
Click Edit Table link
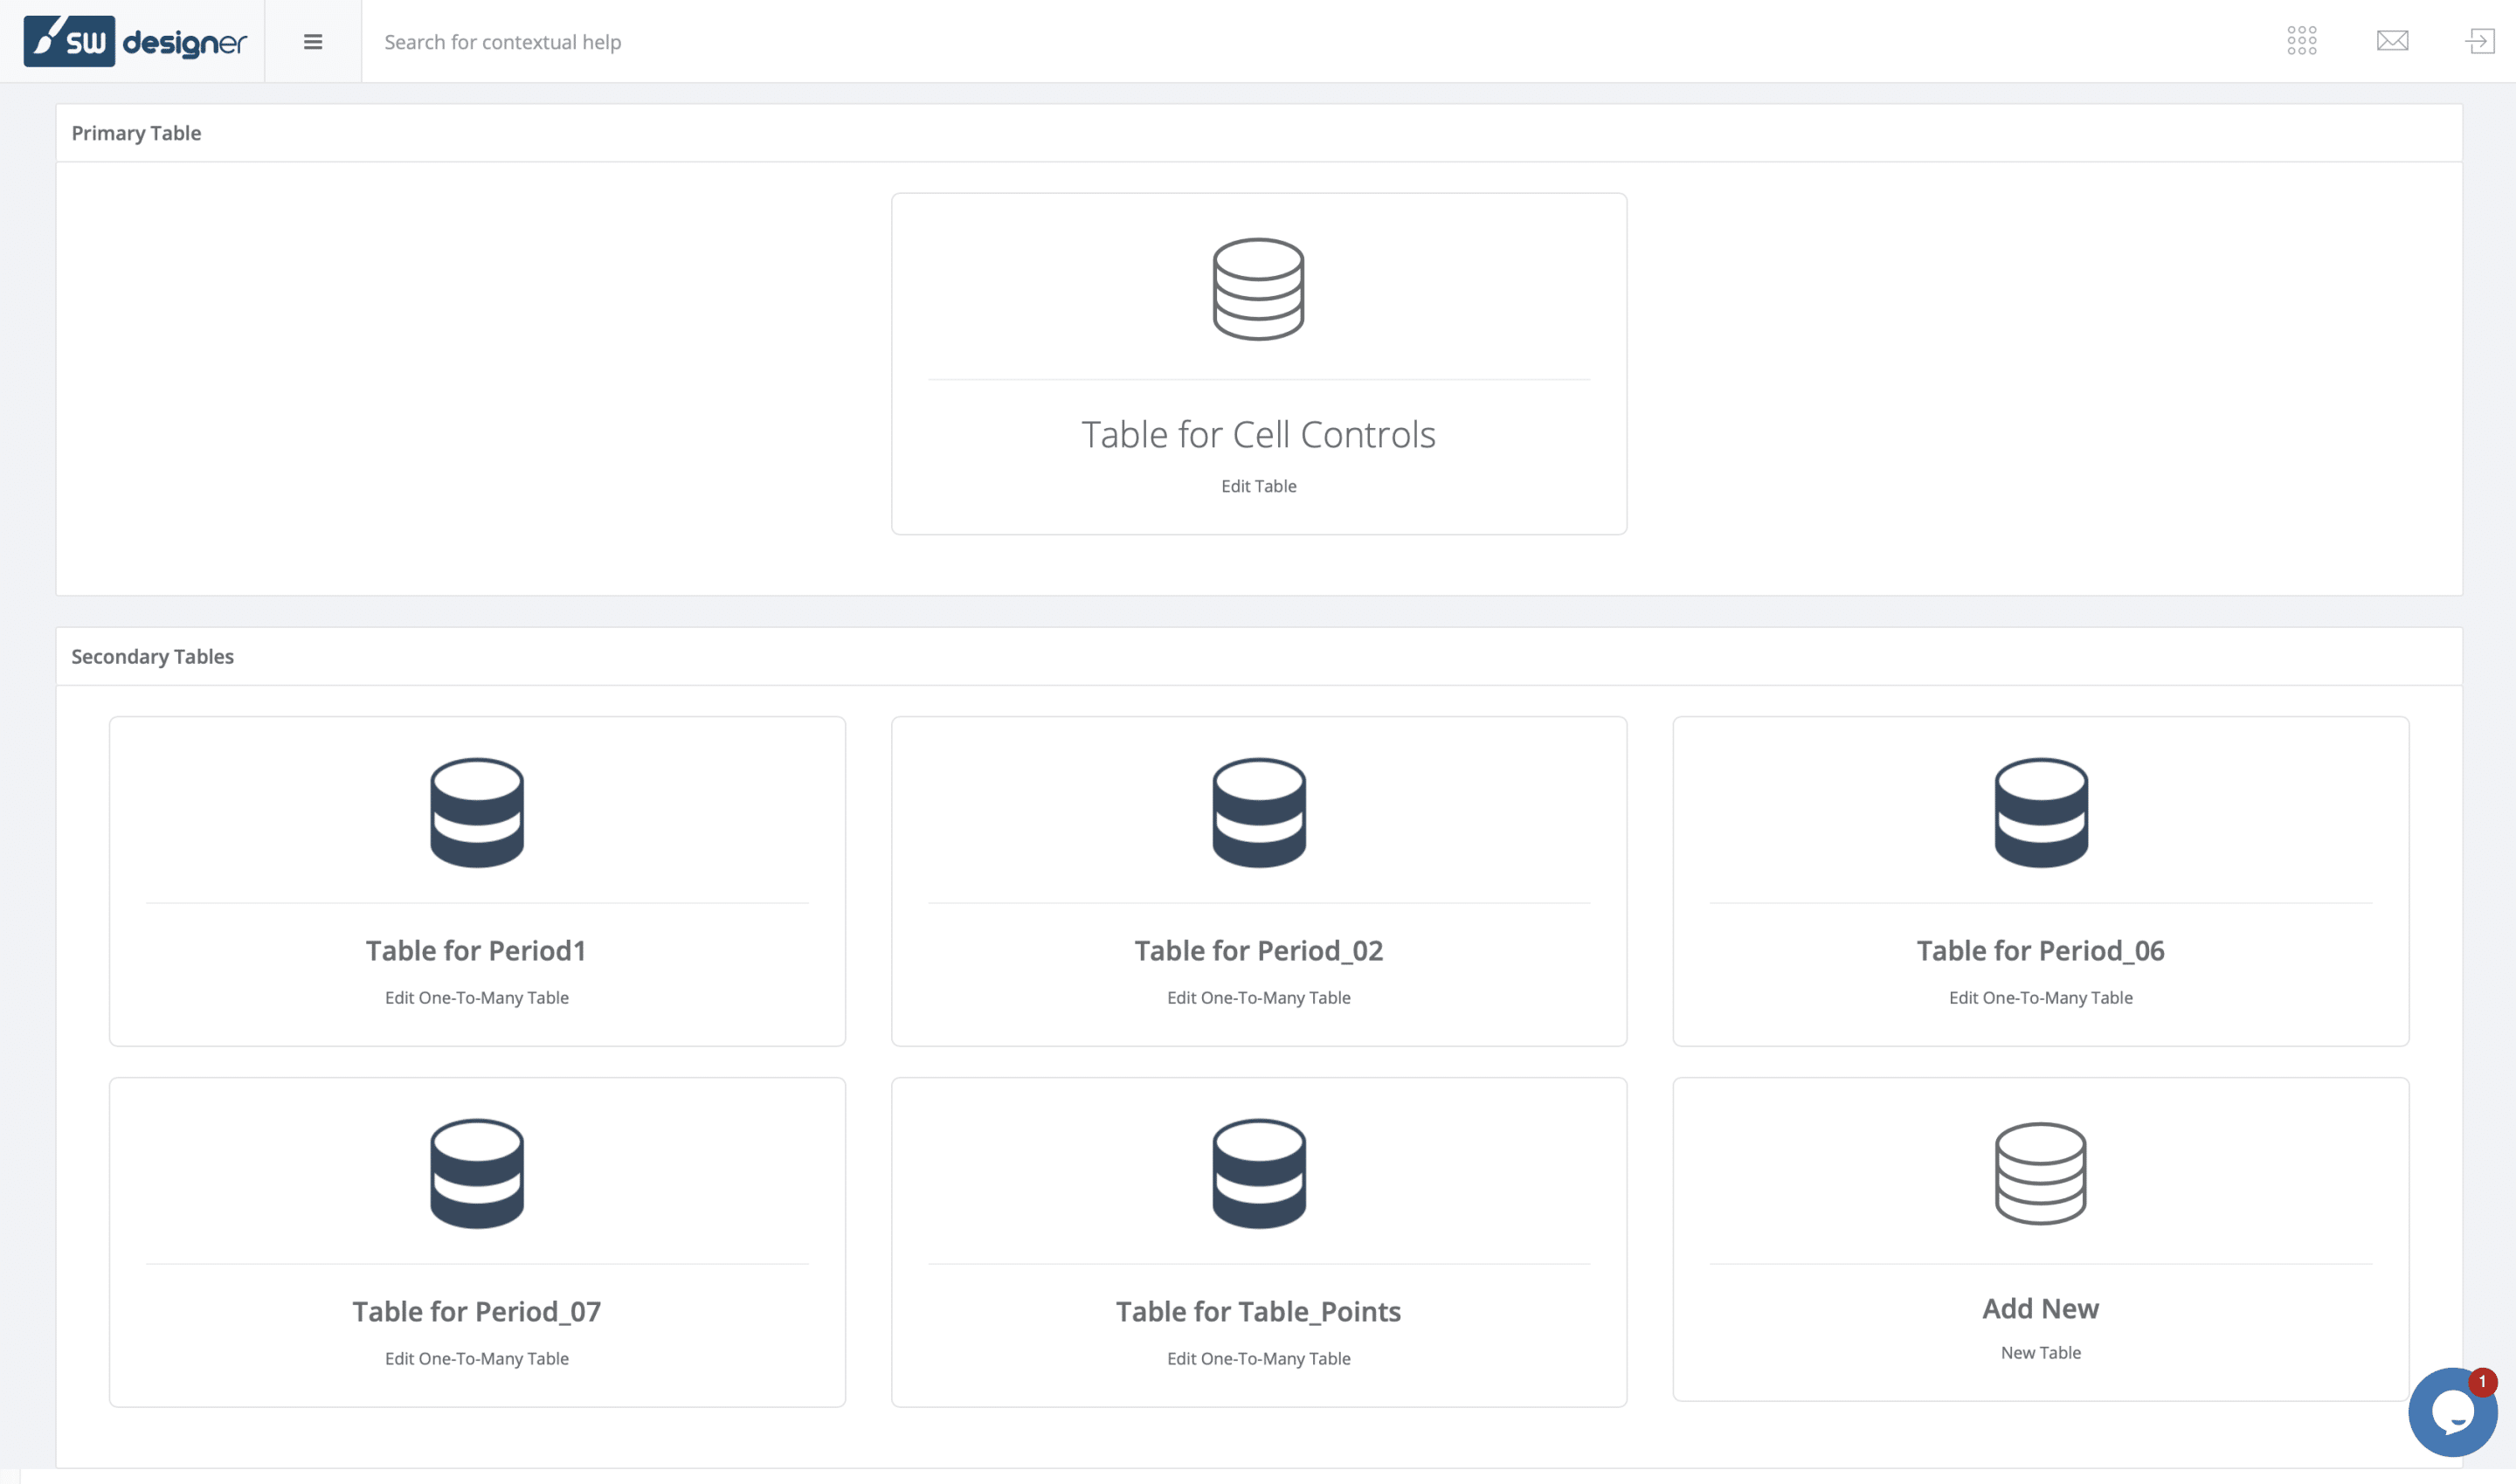1258,486
